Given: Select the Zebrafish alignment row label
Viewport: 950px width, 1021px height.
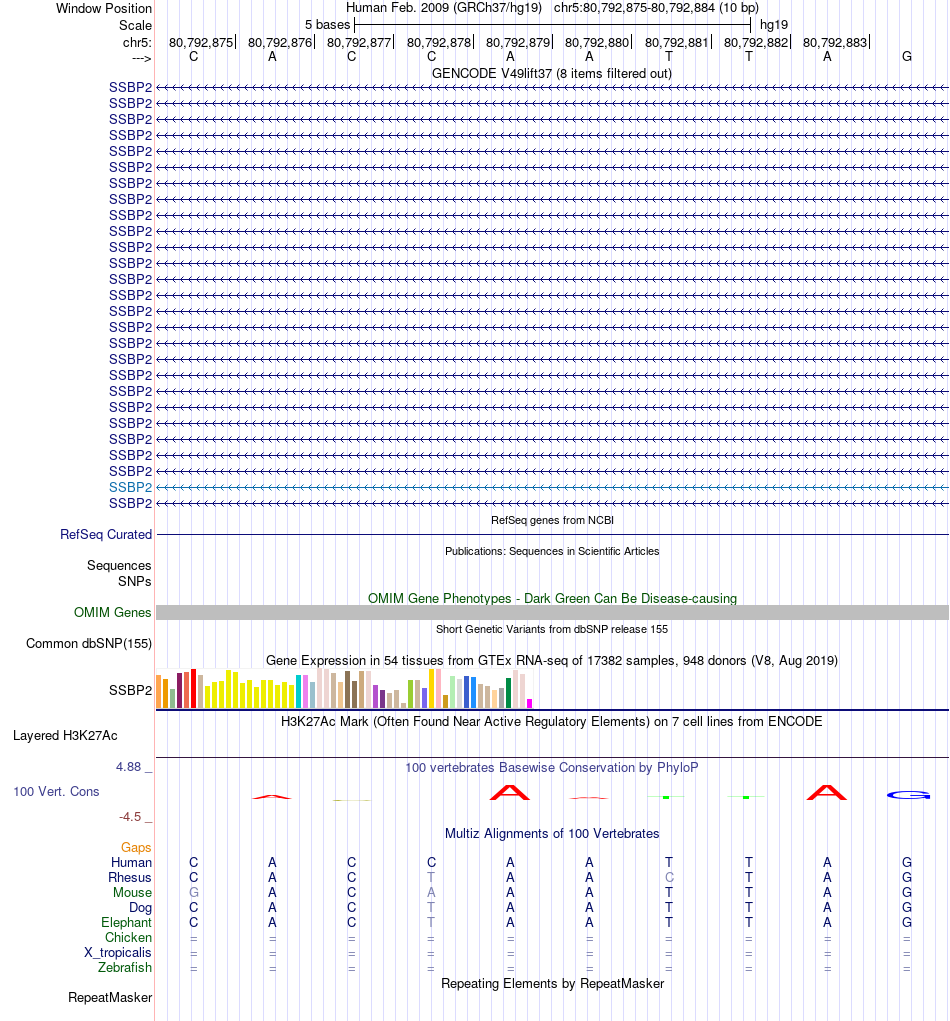Looking at the screenshot, I should pyautogui.click(x=125, y=968).
